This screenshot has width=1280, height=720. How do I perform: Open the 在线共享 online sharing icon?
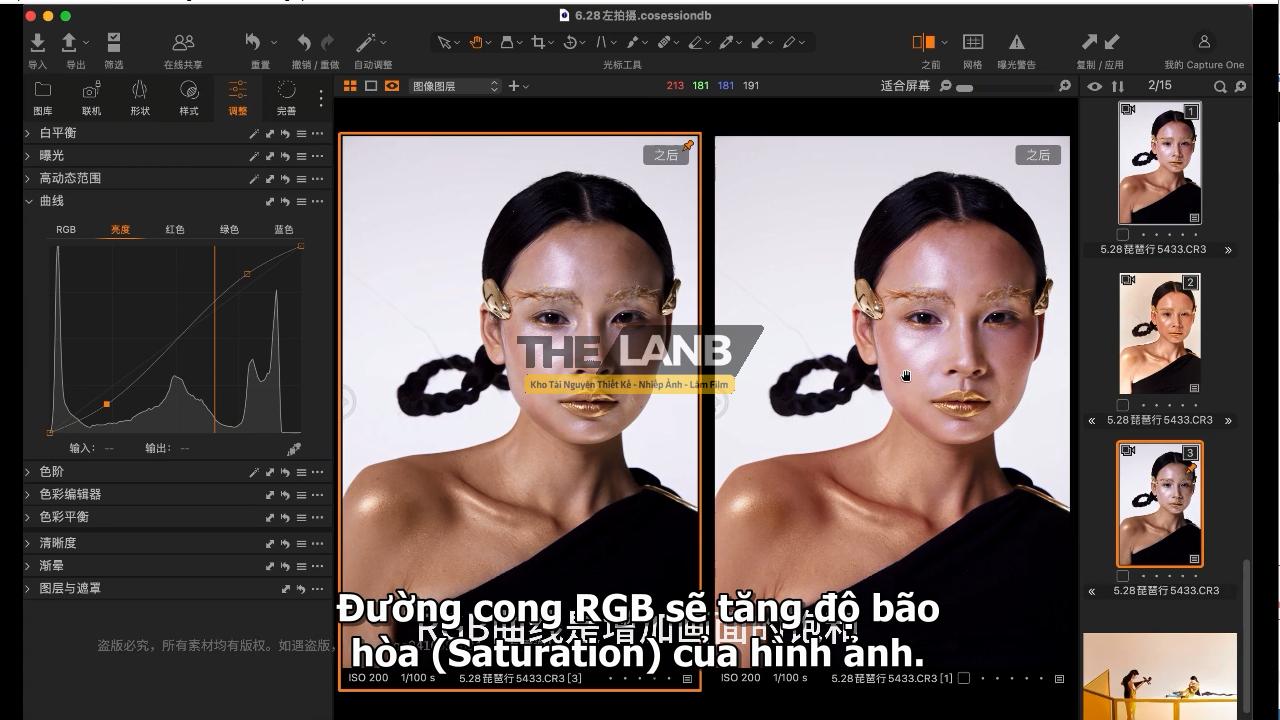183,42
